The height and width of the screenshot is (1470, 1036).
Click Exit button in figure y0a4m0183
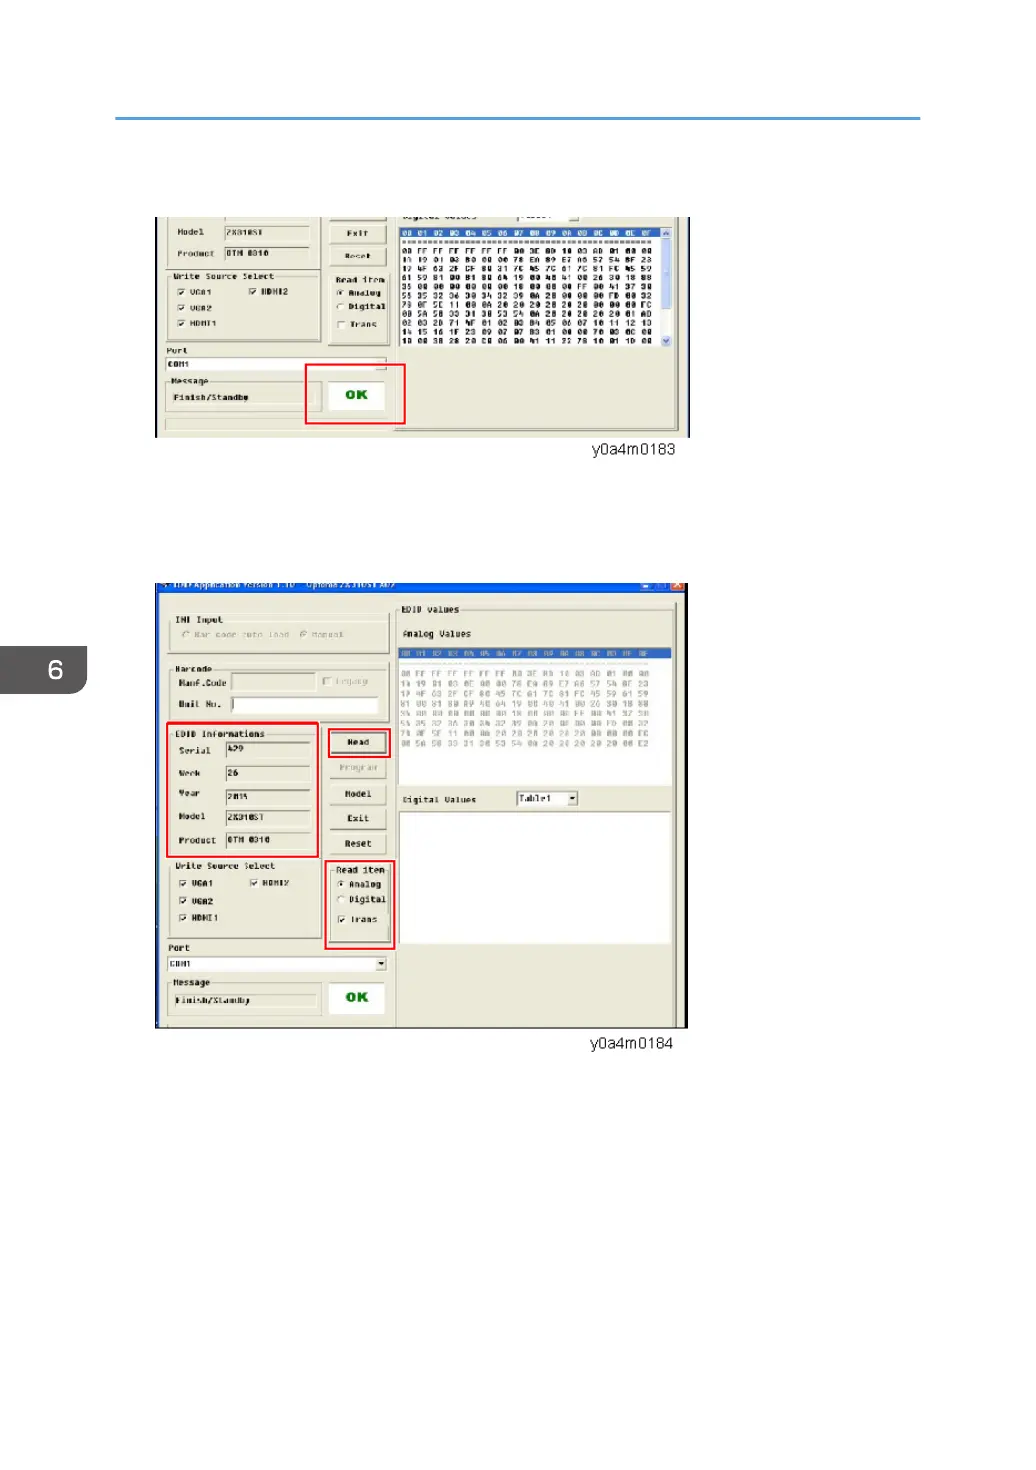[357, 233]
